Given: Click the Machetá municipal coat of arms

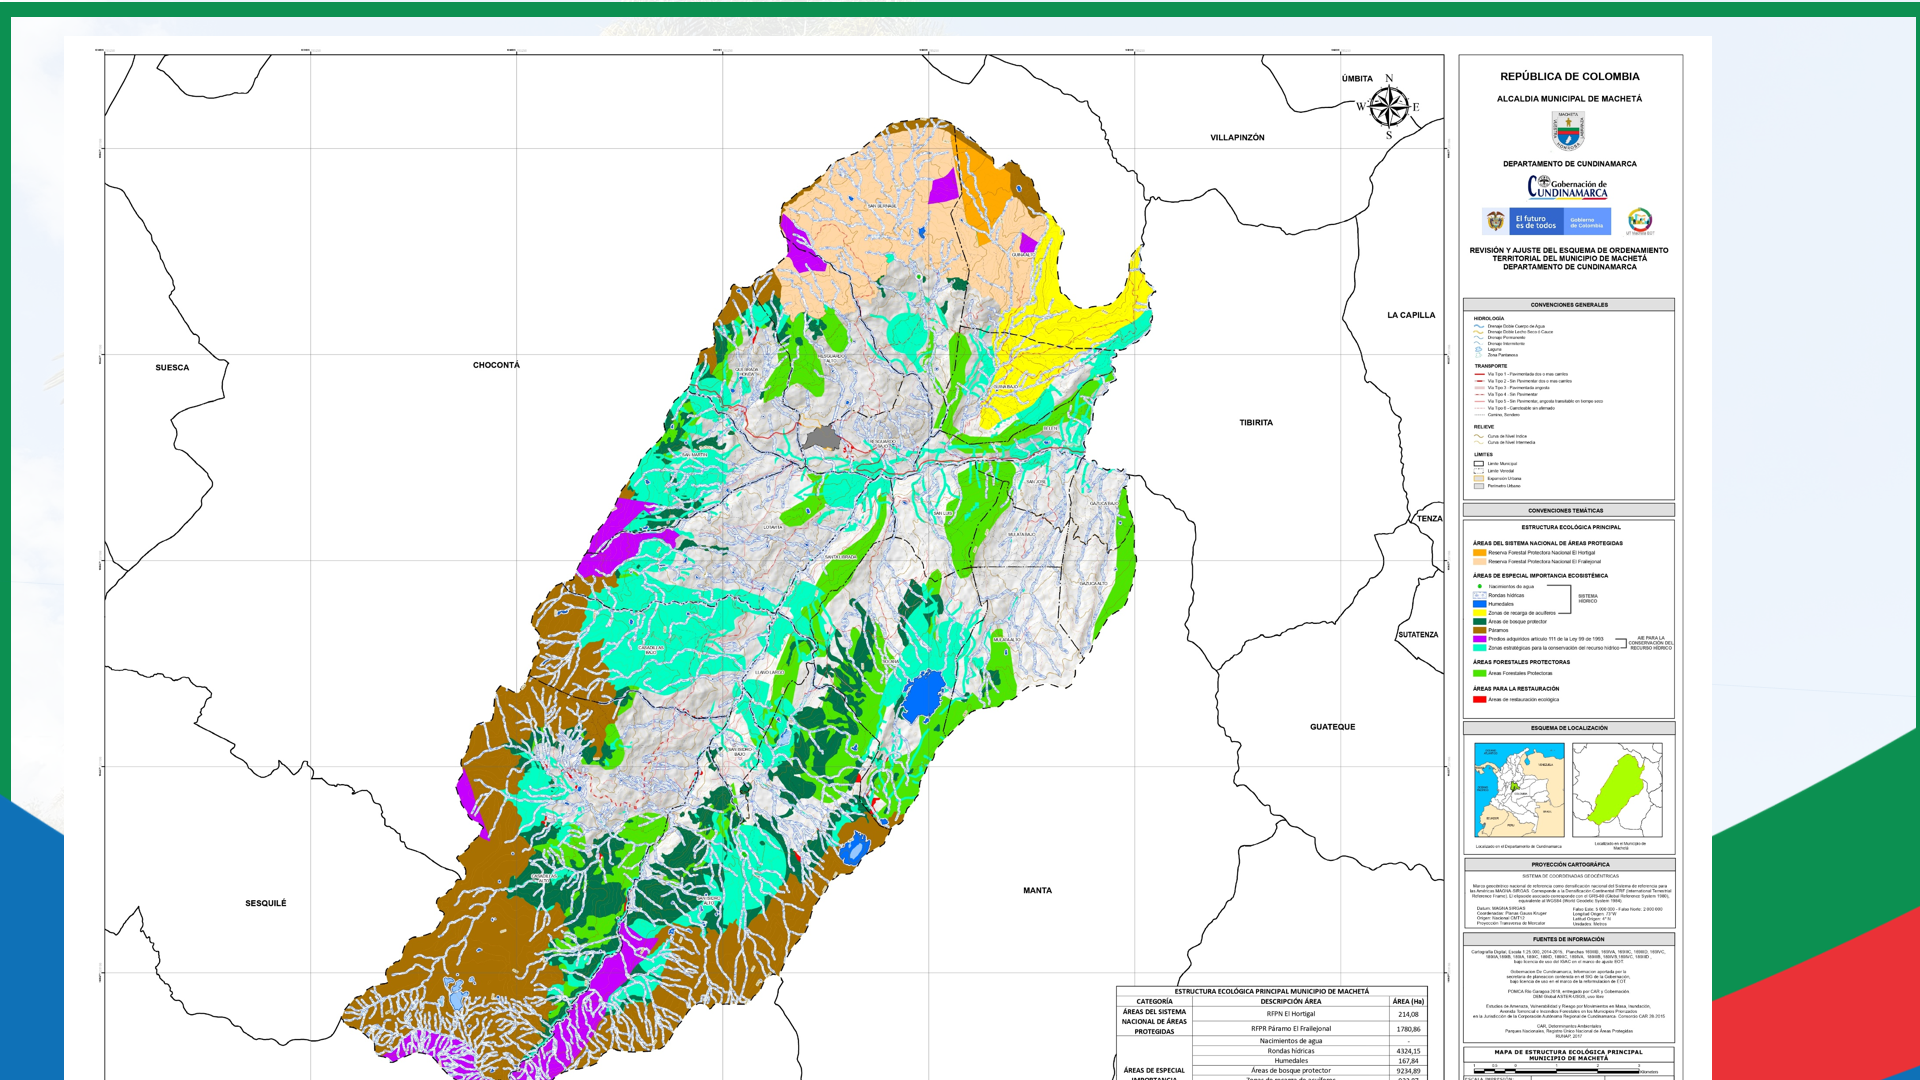Looking at the screenshot, I should click(1568, 131).
